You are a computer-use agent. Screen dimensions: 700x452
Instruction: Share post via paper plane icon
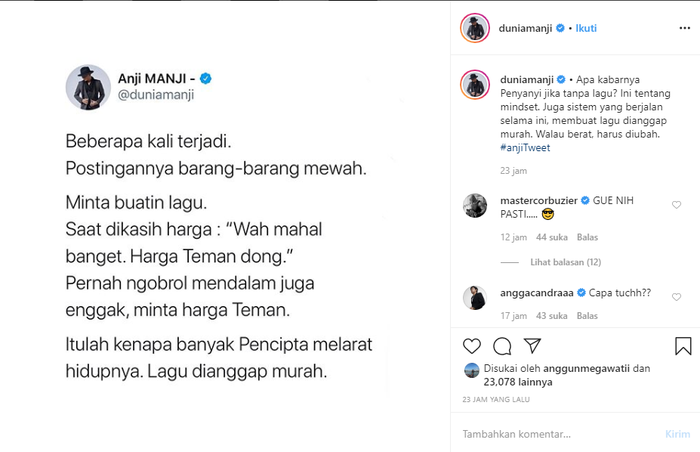532,346
